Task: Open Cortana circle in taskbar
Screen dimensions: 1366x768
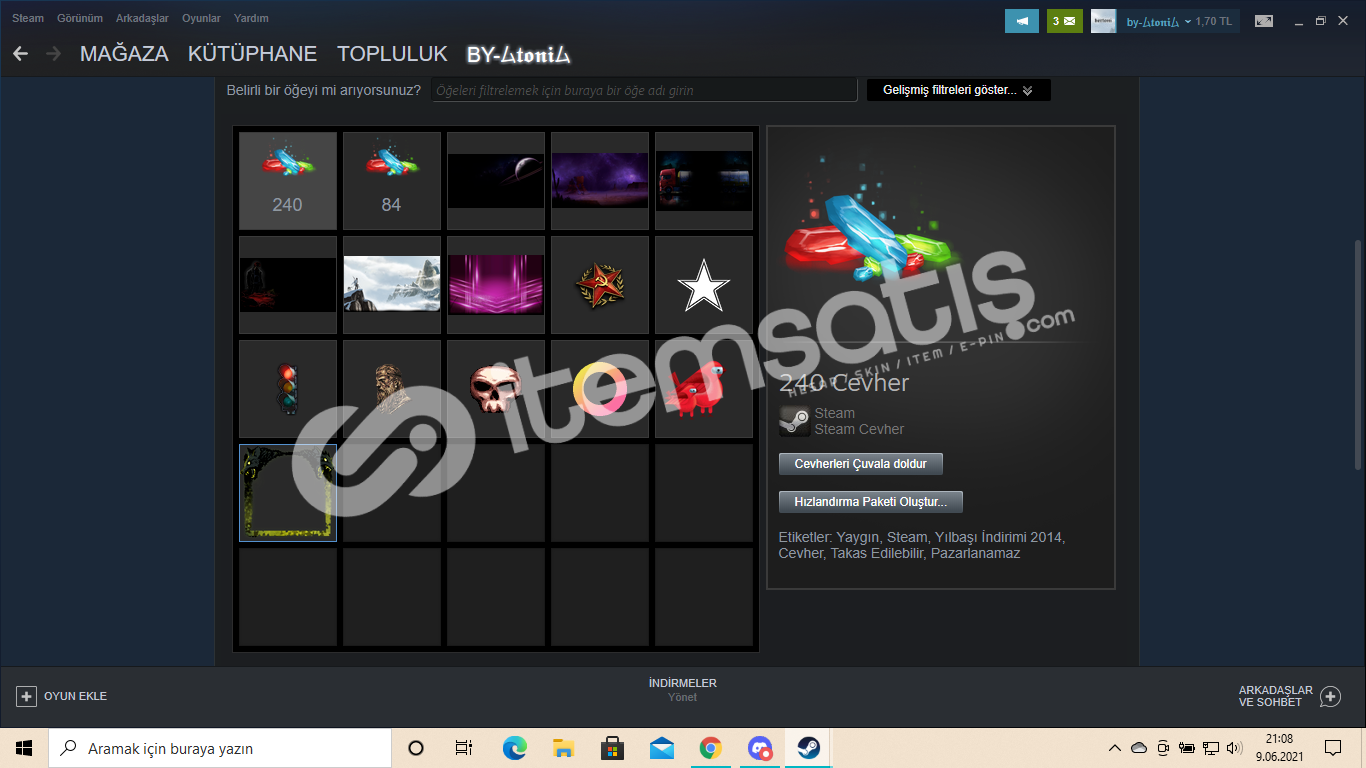Action: 416,748
